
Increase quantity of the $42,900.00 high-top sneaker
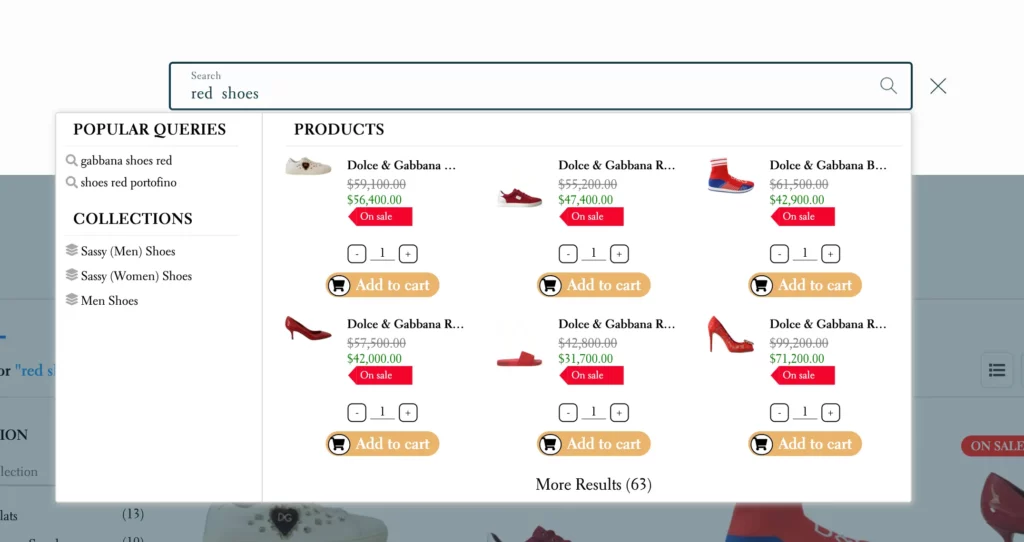click(x=831, y=254)
